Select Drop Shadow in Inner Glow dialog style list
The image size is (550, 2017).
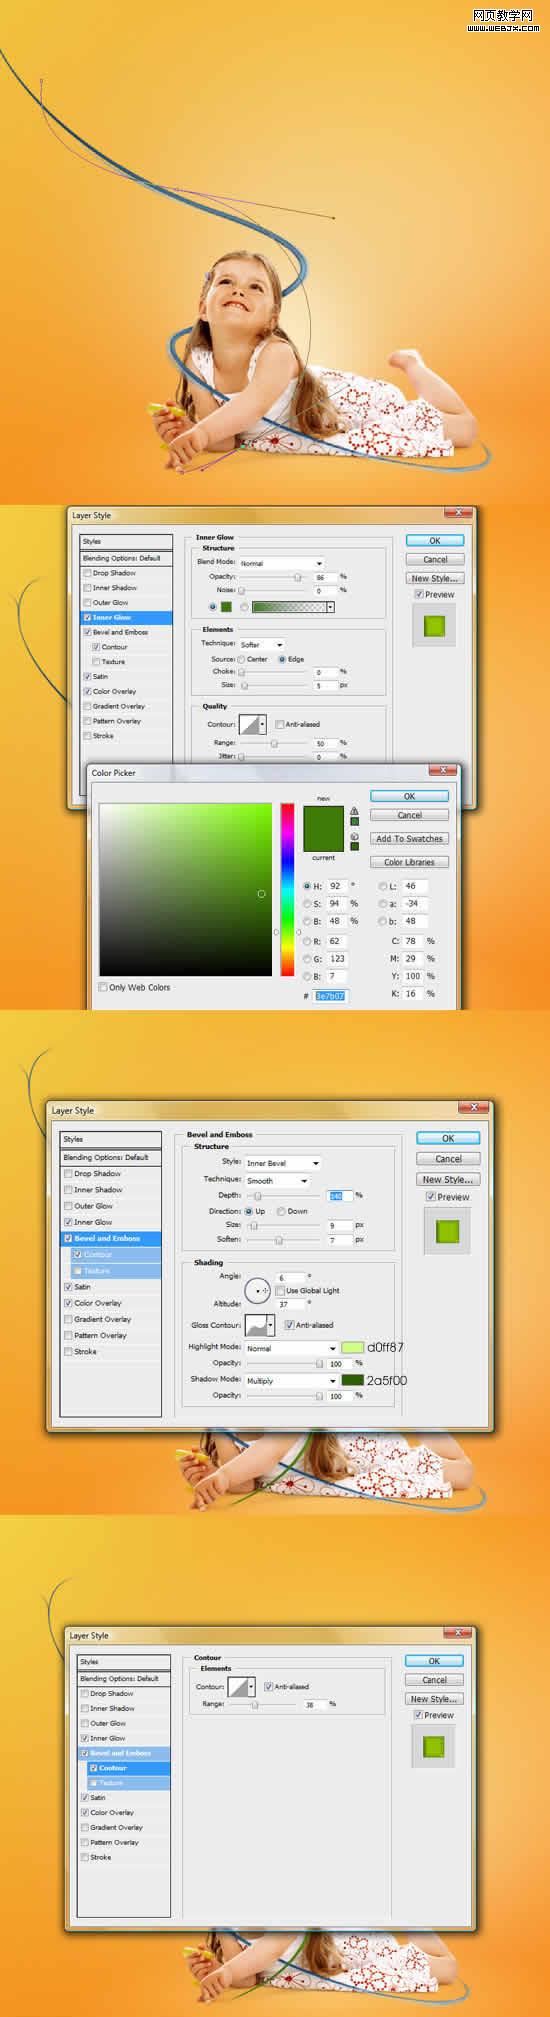114,573
